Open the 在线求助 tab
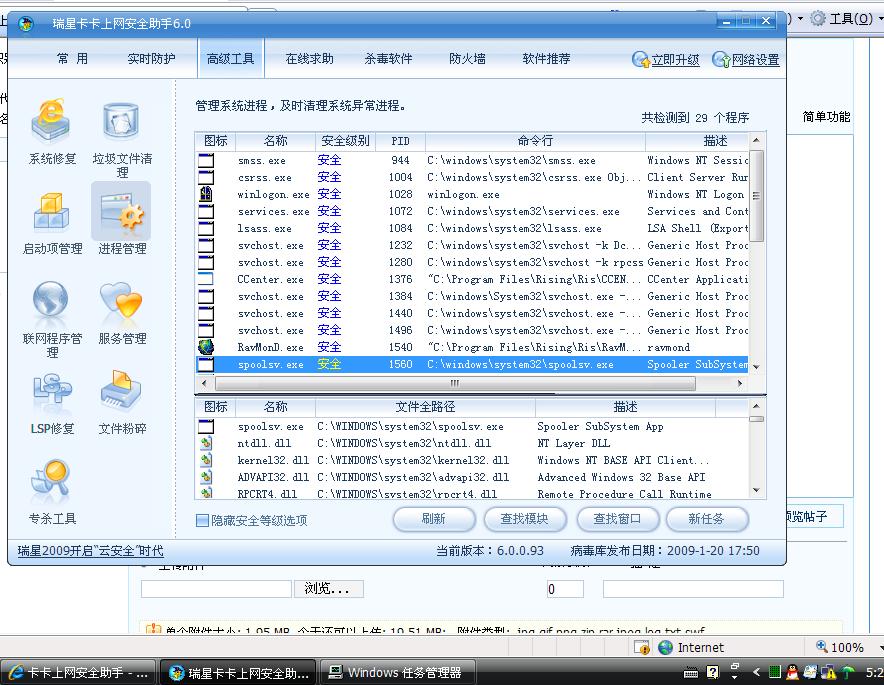 pyautogui.click(x=310, y=59)
